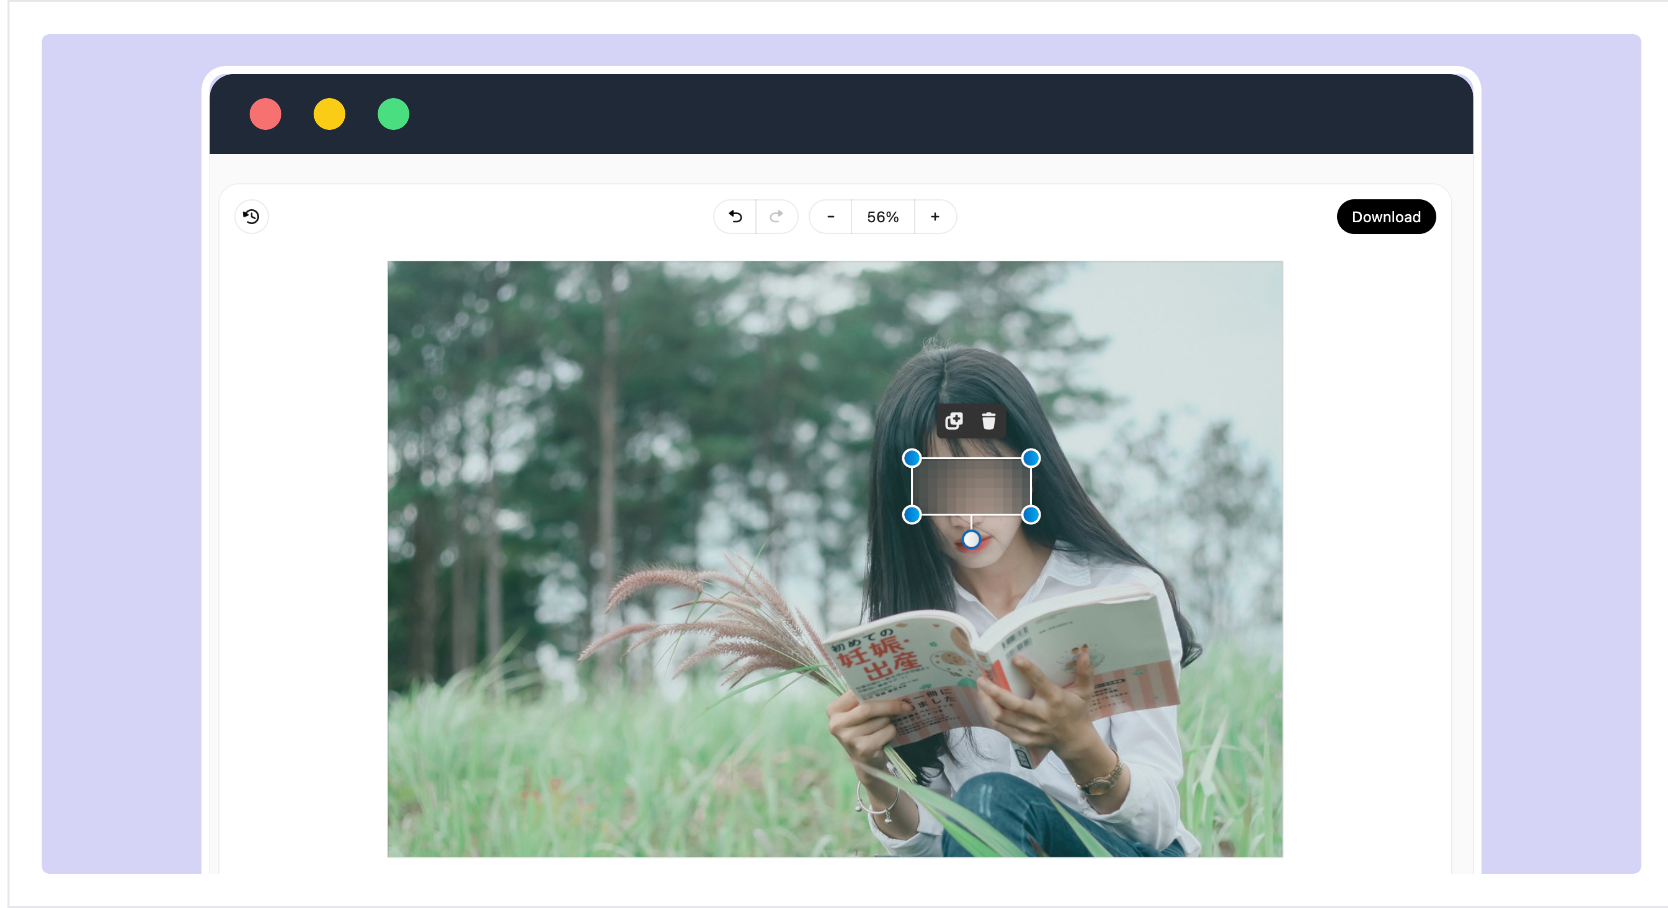Image resolution: width=1668 pixels, height=908 pixels.
Task: Zoom out with the minus button
Action: click(830, 216)
